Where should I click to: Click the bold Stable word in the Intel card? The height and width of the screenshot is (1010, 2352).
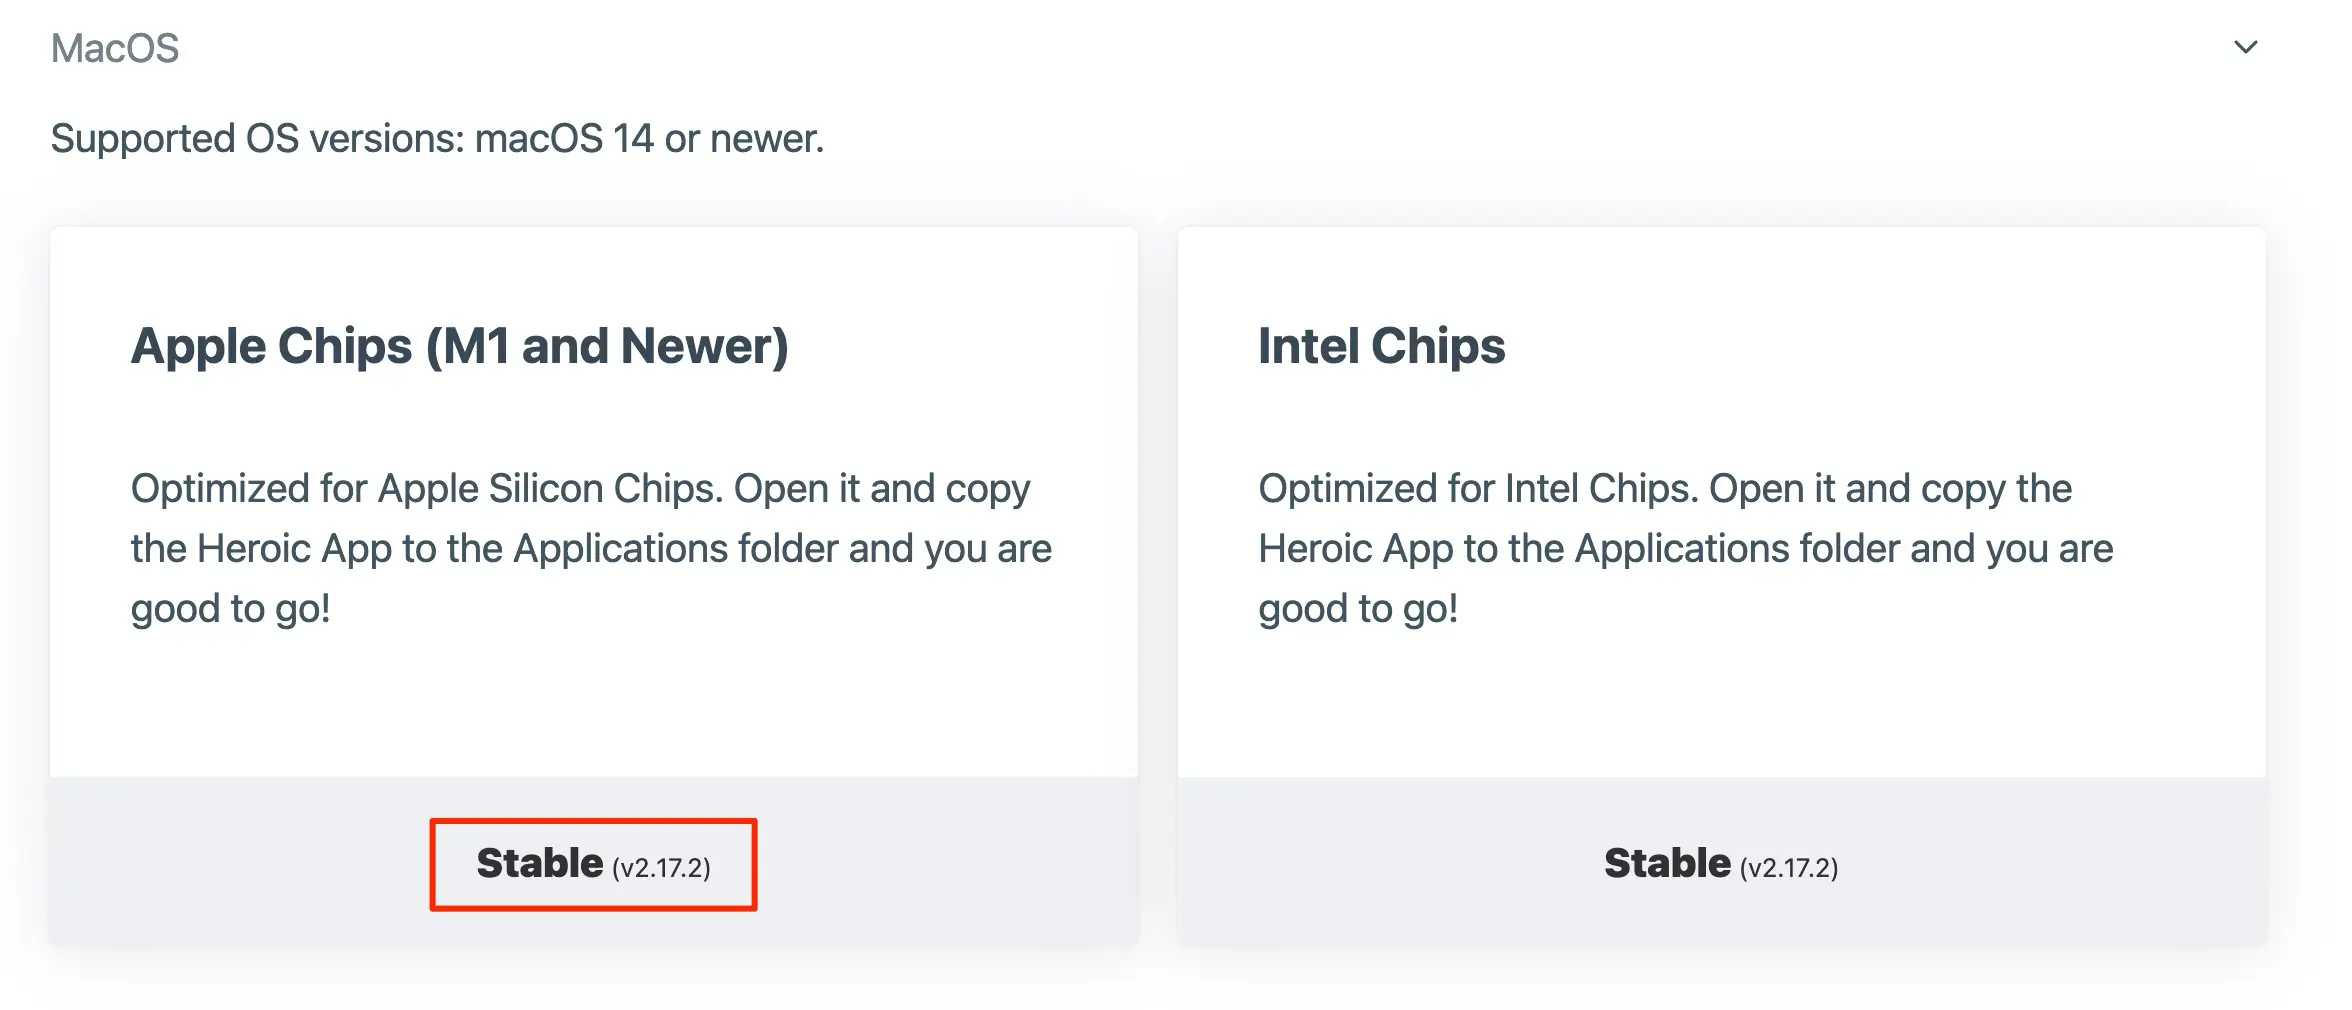(x=1668, y=863)
